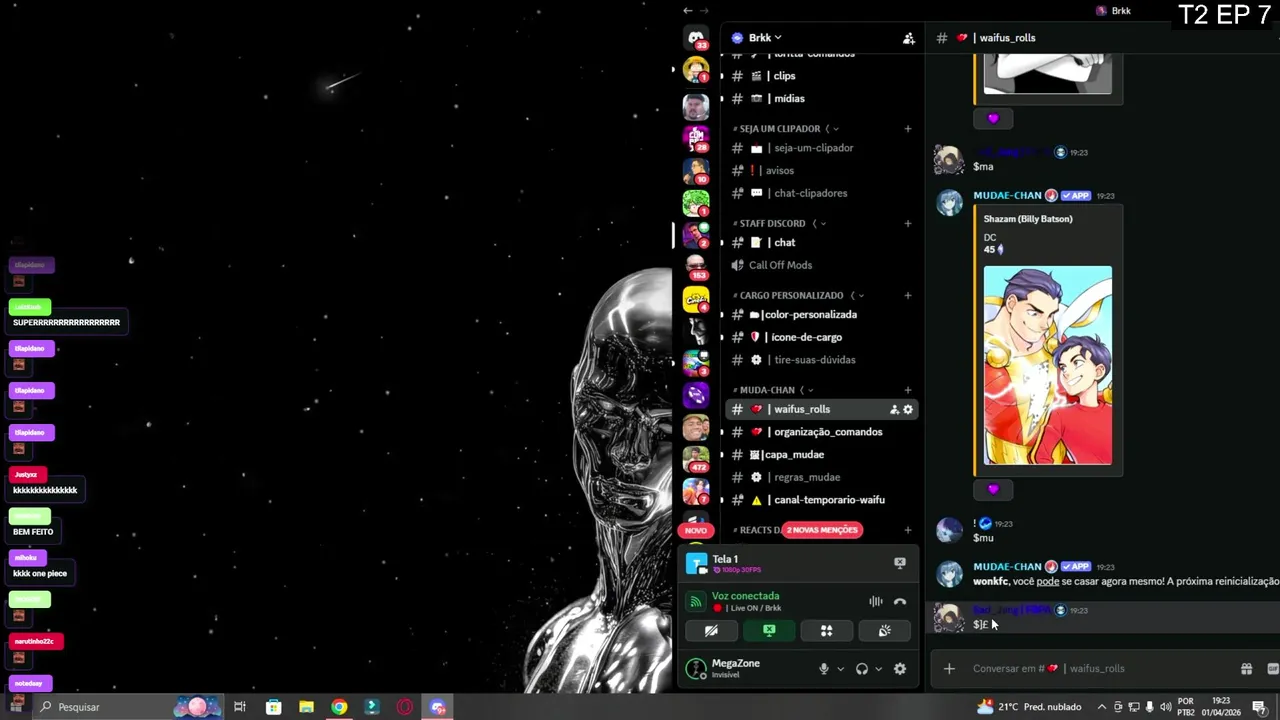
Task: Toggle the microphone mute button
Action: pos(824,669)
